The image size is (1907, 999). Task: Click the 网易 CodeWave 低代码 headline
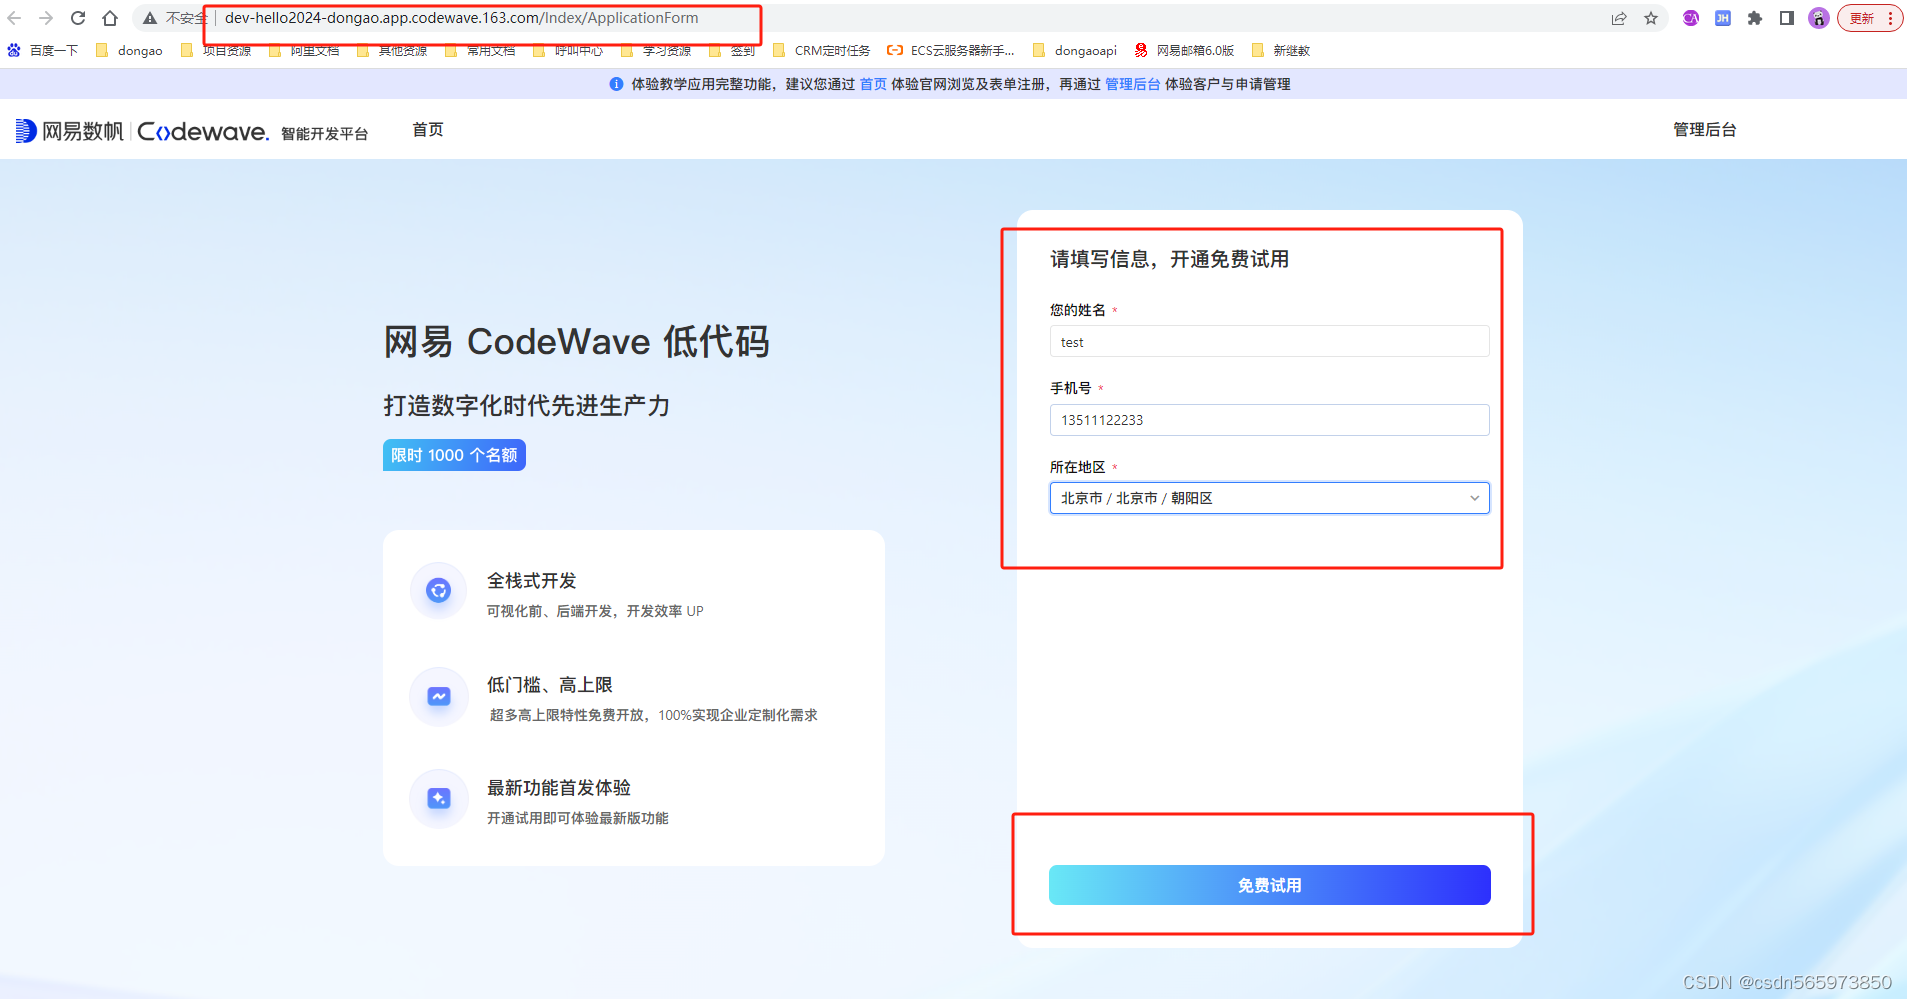(x=577, y=342)
